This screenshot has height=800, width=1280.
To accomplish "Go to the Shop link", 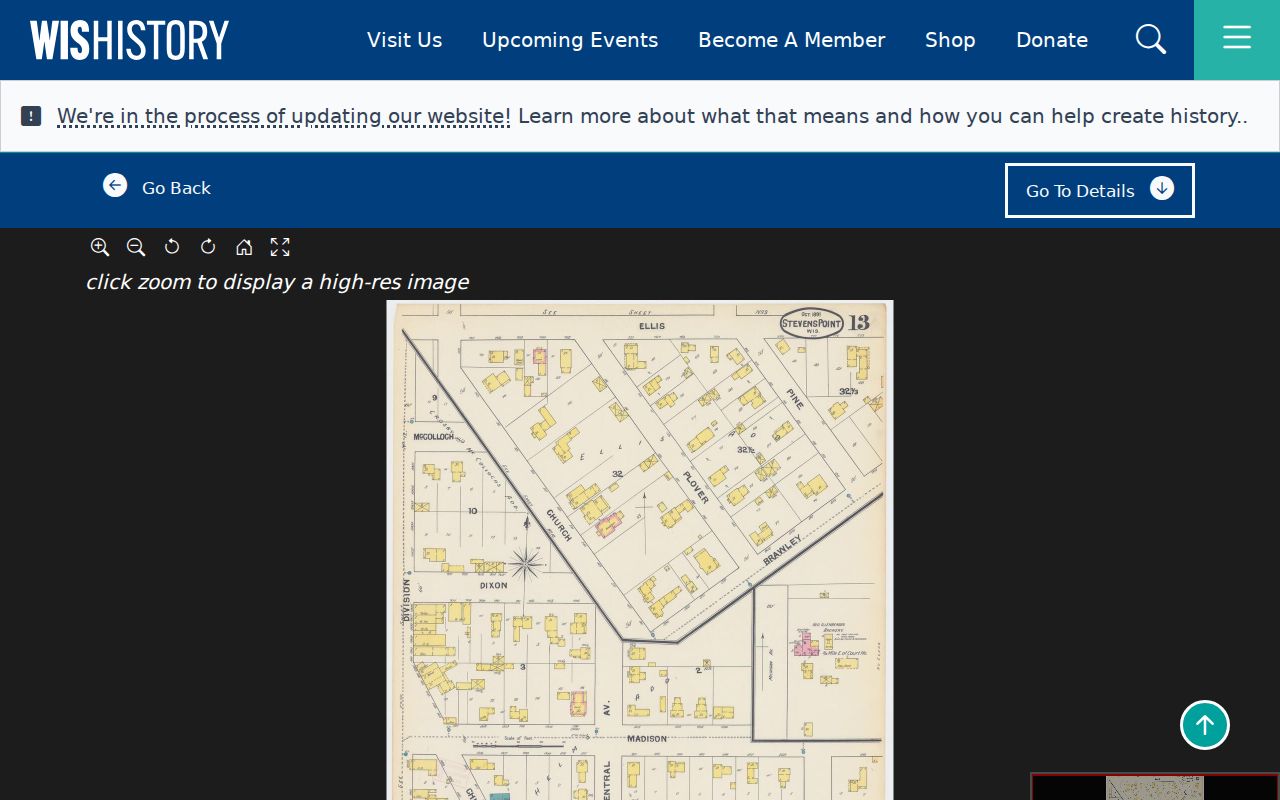I will [950, 40].
